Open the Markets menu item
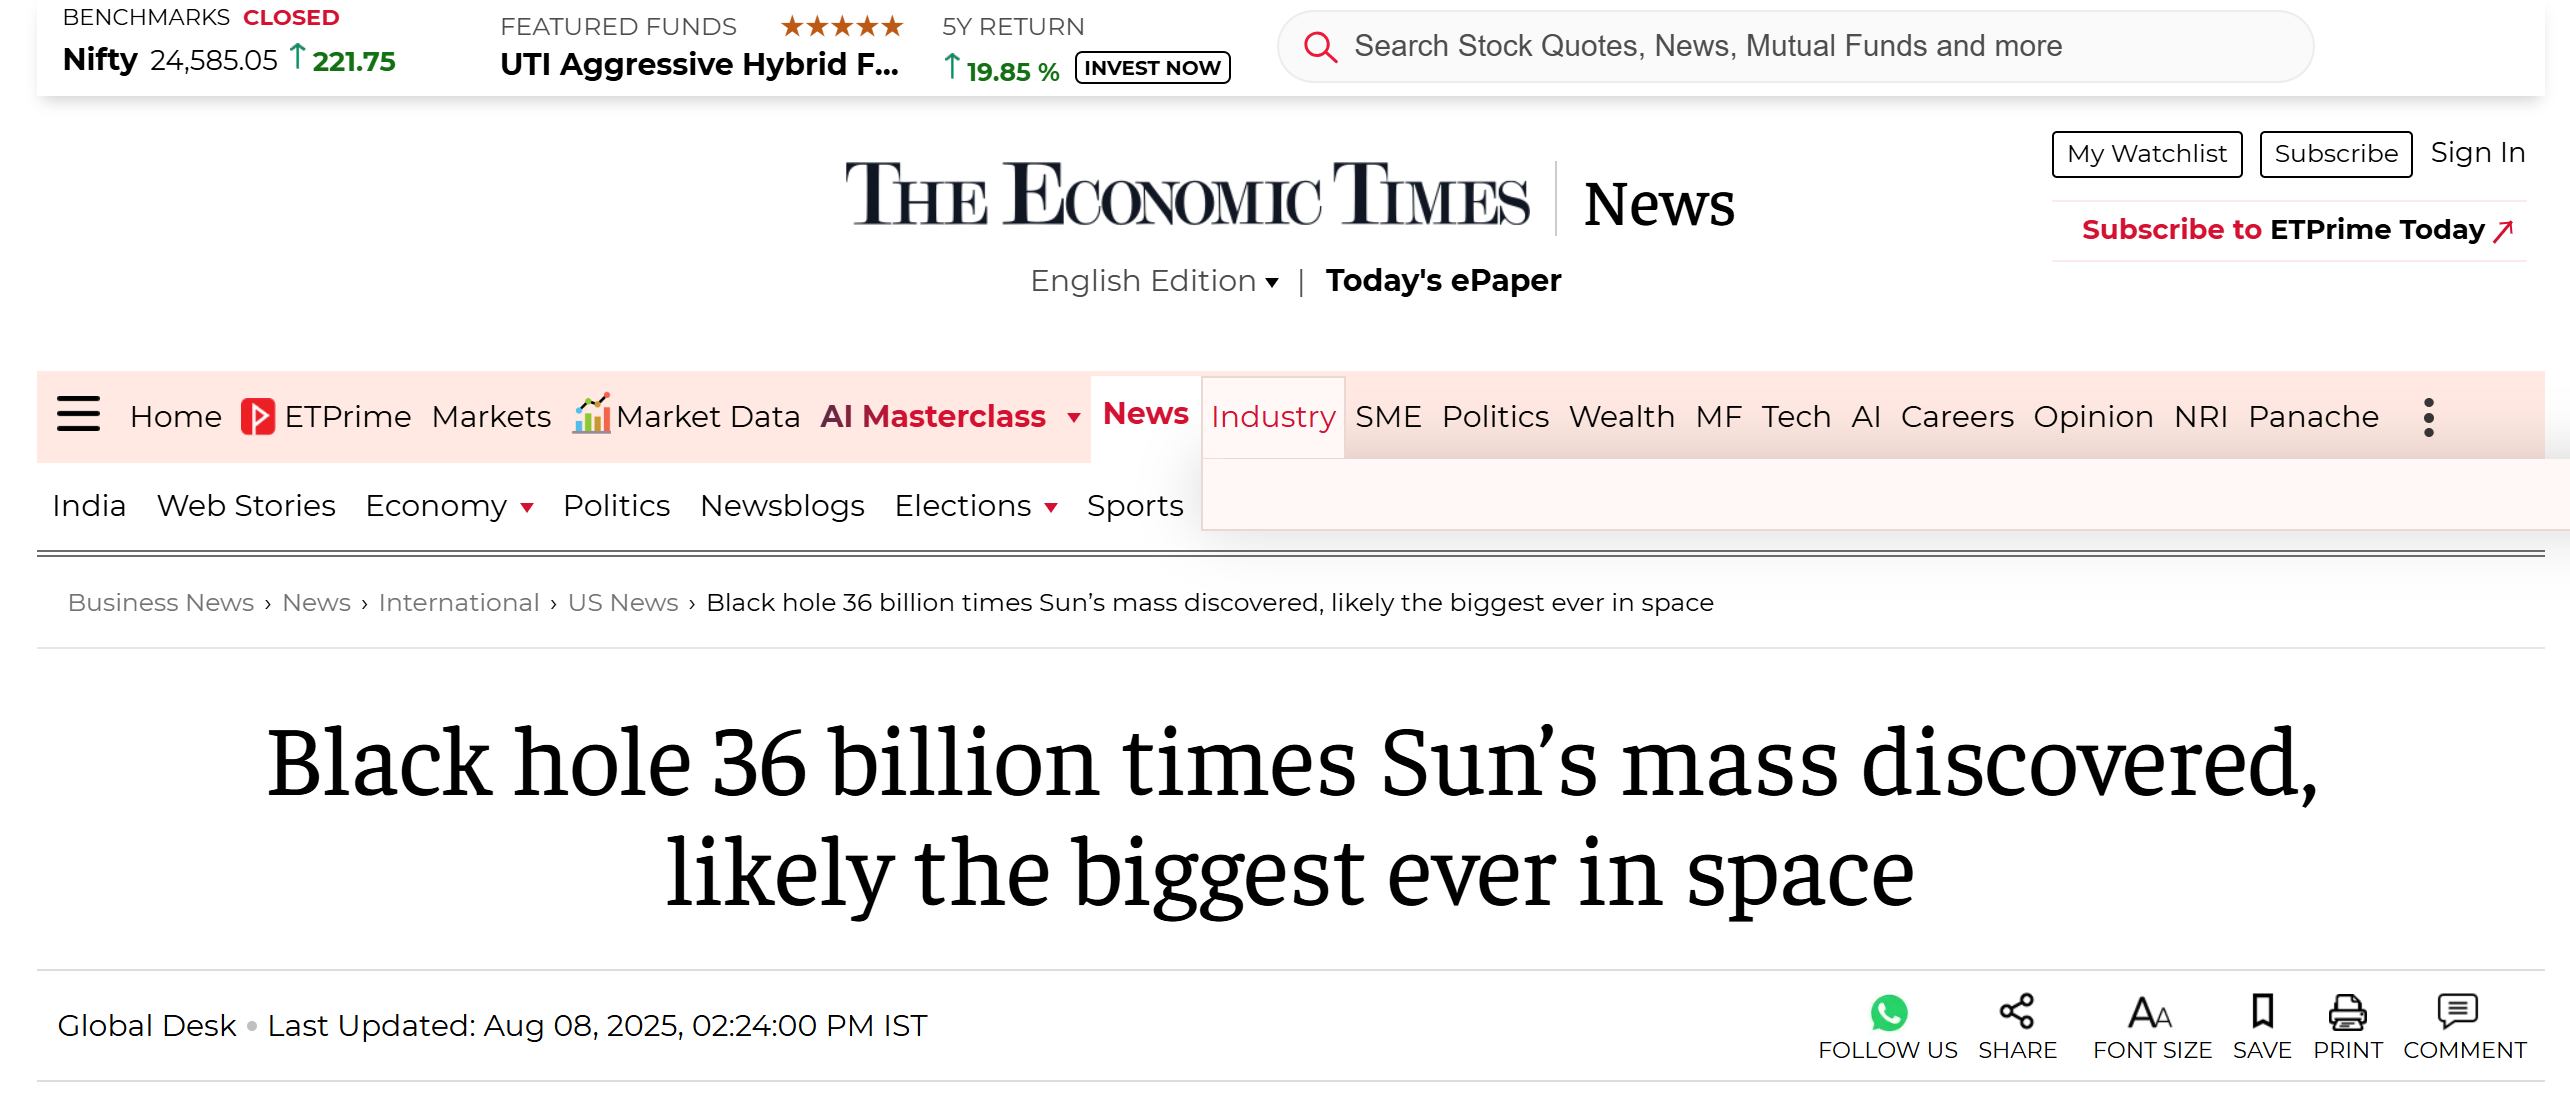This screenshot has width=2570, height=1102. [x=491, y=417]
